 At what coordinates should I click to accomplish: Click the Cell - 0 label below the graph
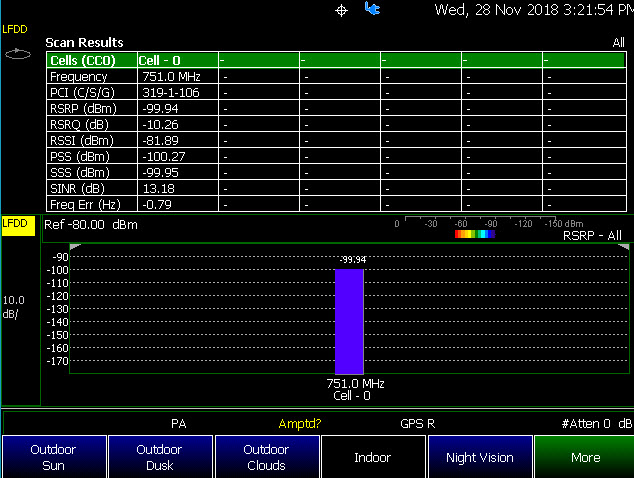coord(352,396)
